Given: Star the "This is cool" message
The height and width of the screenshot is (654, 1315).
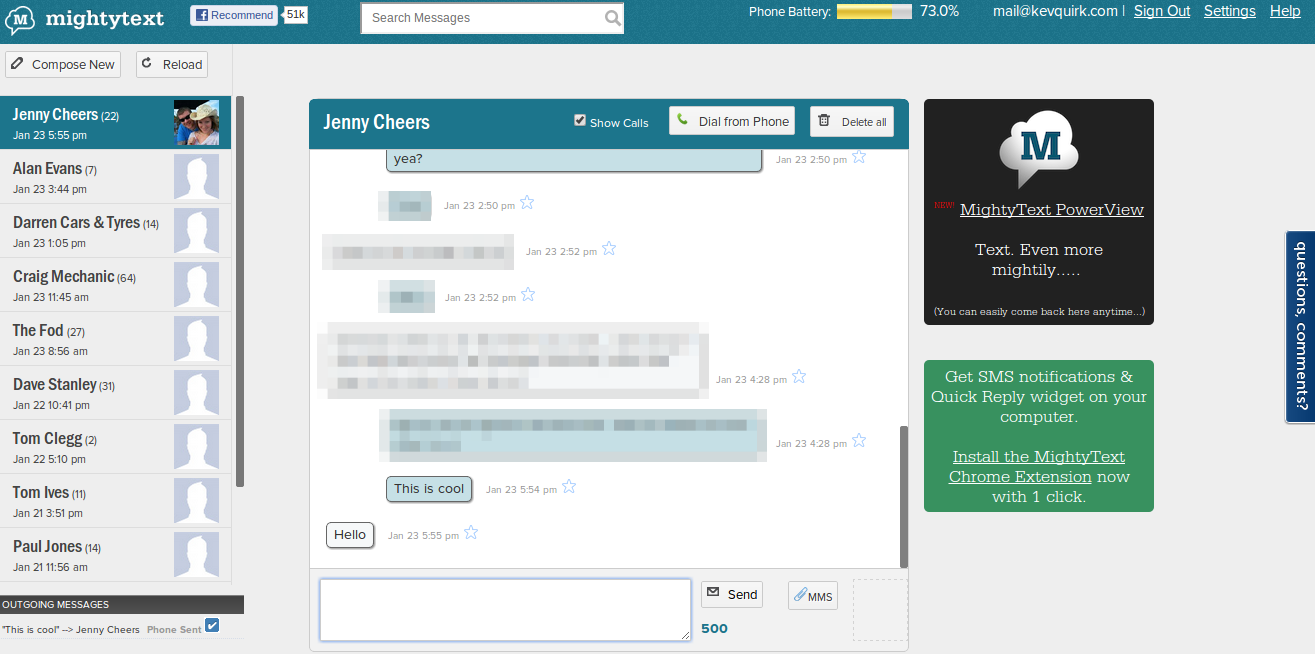Looking at the screenshot, I should click(569, 487).
